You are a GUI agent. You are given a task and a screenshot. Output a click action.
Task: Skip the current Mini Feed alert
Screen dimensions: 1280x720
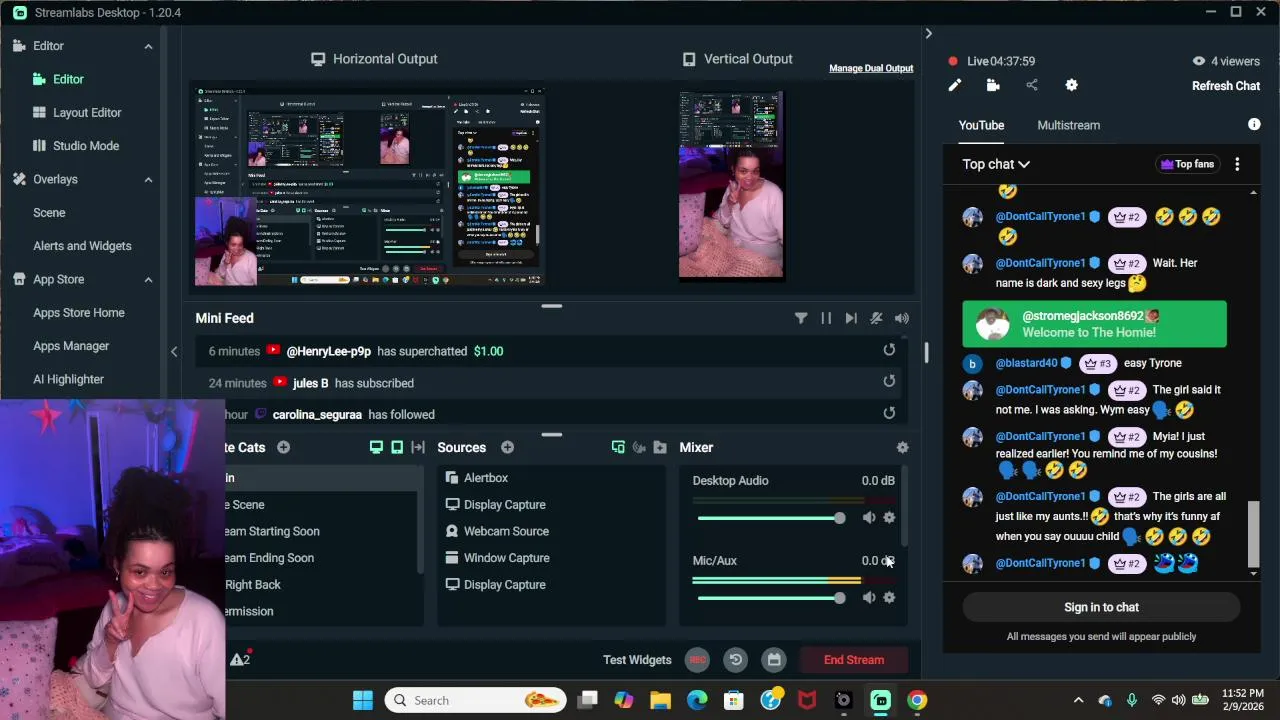851,318
